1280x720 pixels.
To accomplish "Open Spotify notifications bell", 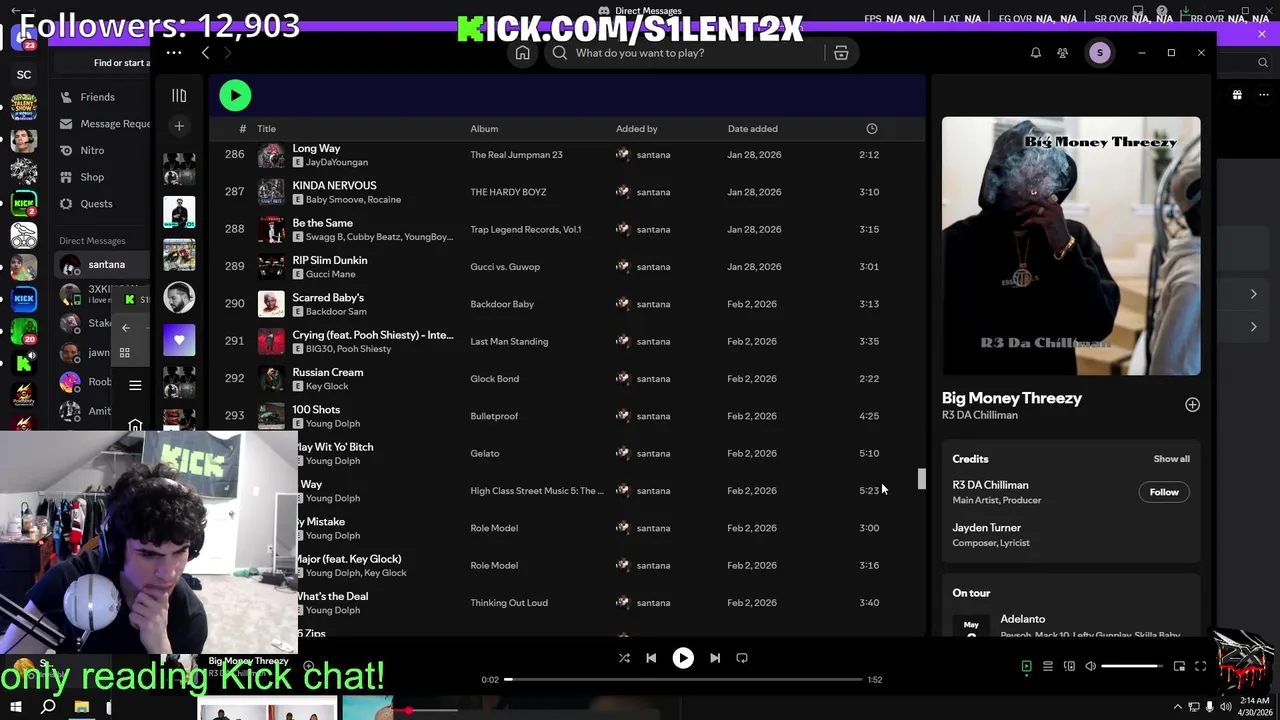I will 1036,53.
